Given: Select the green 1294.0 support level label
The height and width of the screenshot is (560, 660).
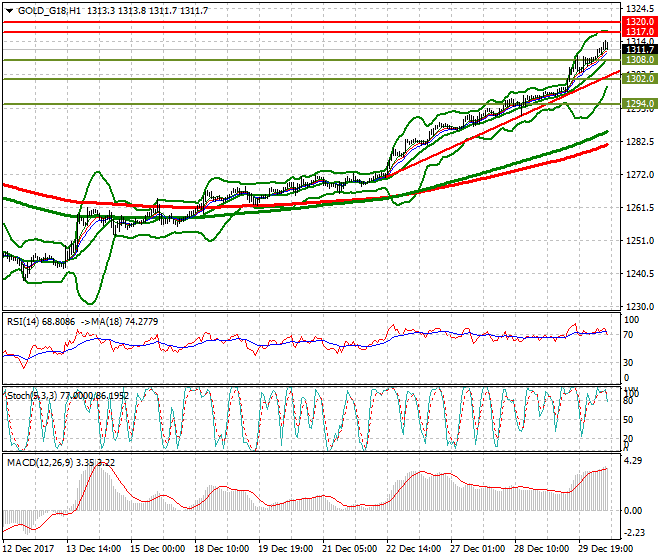Looking at the screenshot, I should 639,104.
